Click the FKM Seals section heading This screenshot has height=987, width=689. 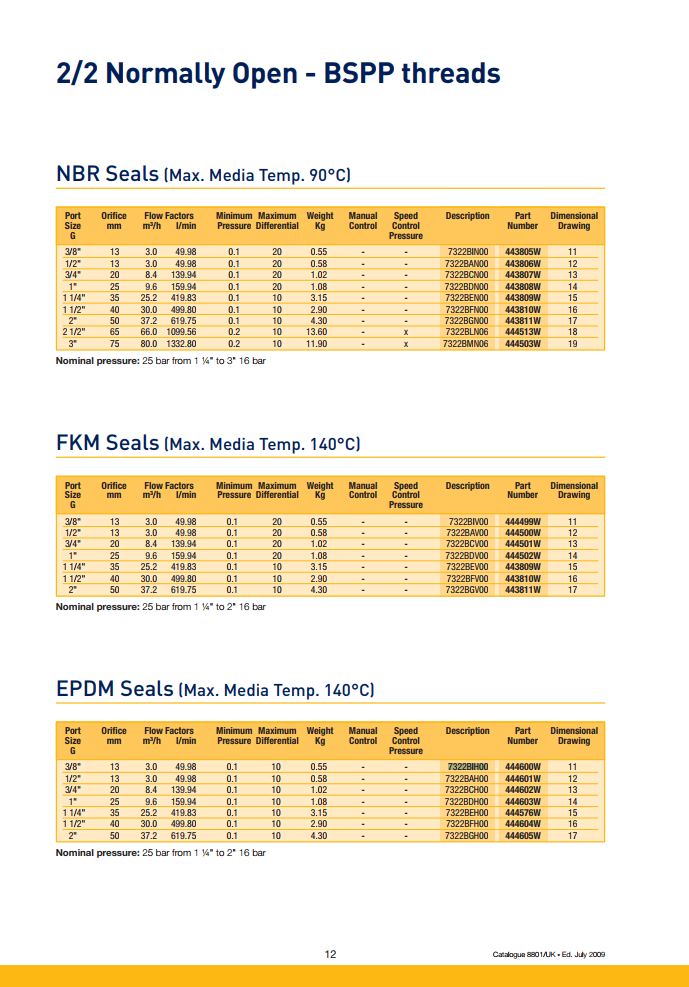207,442
